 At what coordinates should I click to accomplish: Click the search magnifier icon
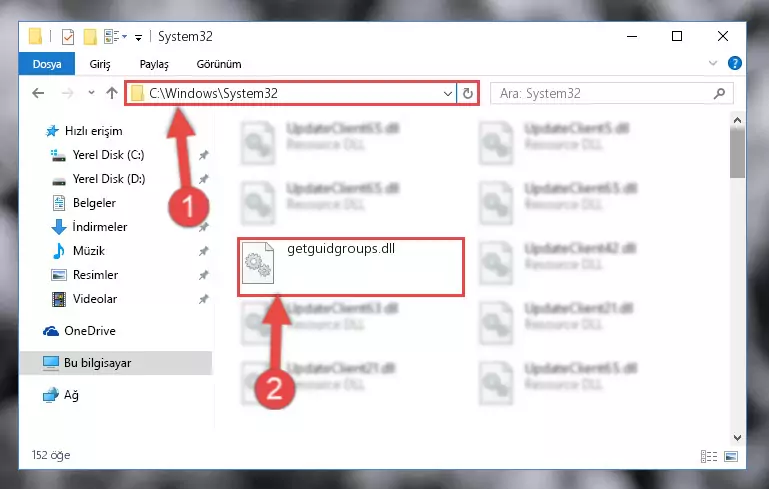pos(719,93)
